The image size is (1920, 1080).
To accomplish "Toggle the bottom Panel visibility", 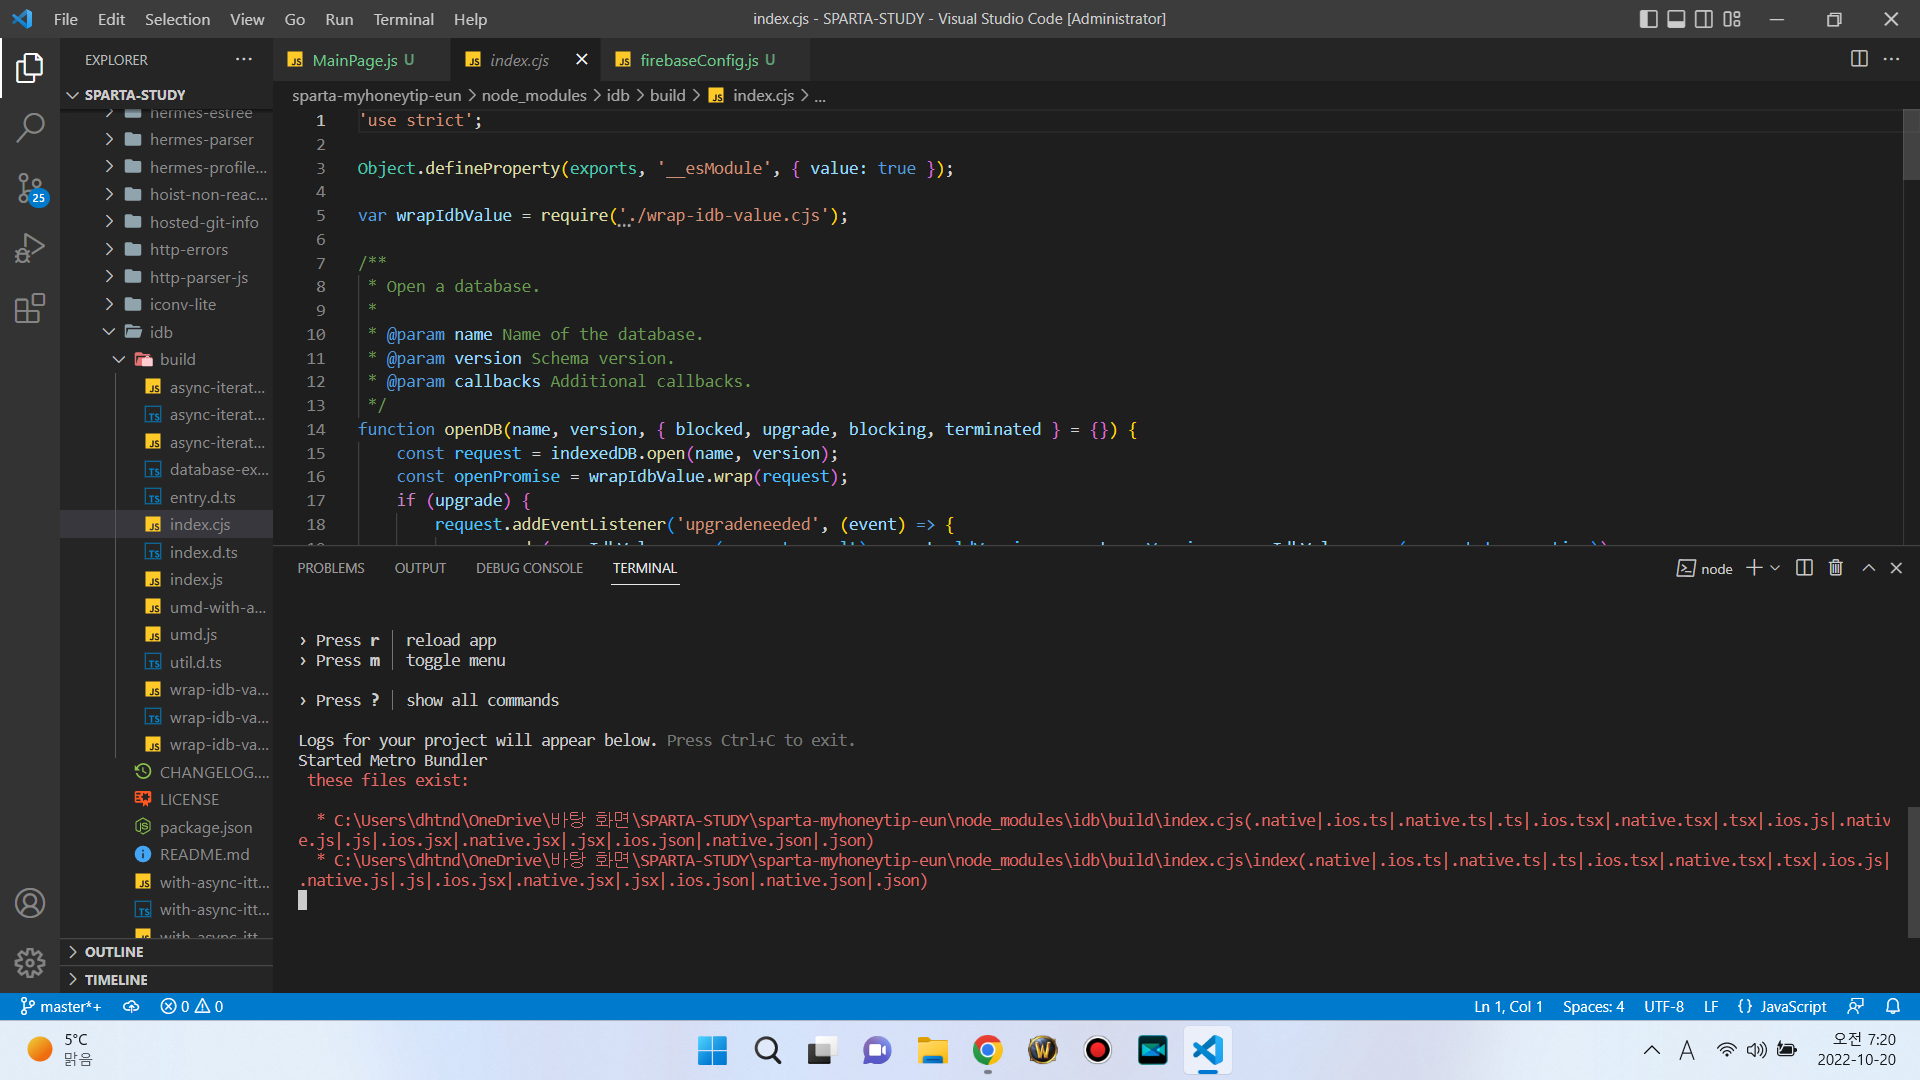I will tap(1676, 19).
